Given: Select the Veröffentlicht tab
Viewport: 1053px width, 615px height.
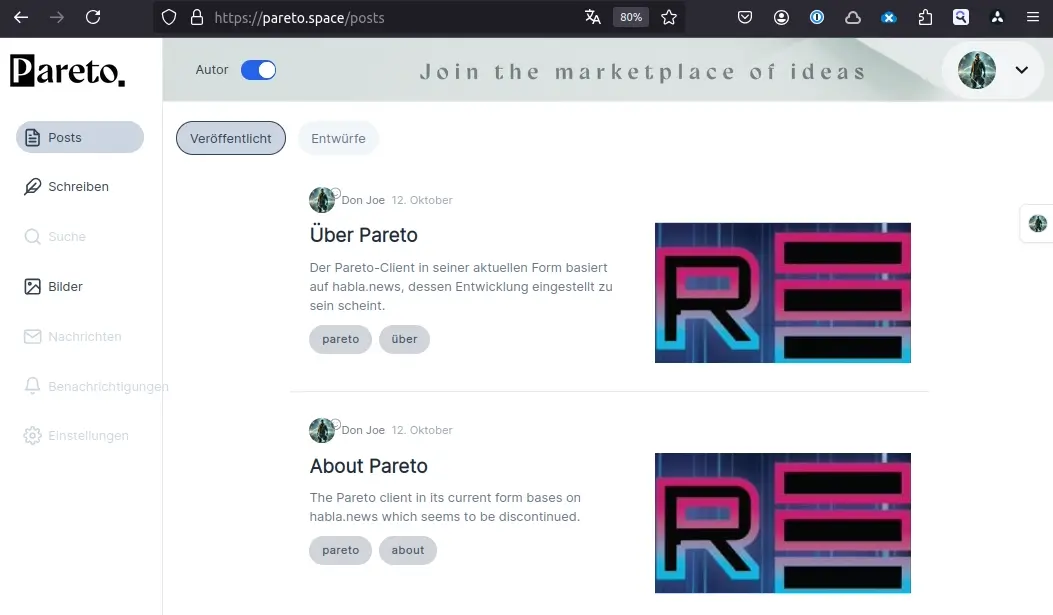Looking at the screenshot, I should point(231,138).
